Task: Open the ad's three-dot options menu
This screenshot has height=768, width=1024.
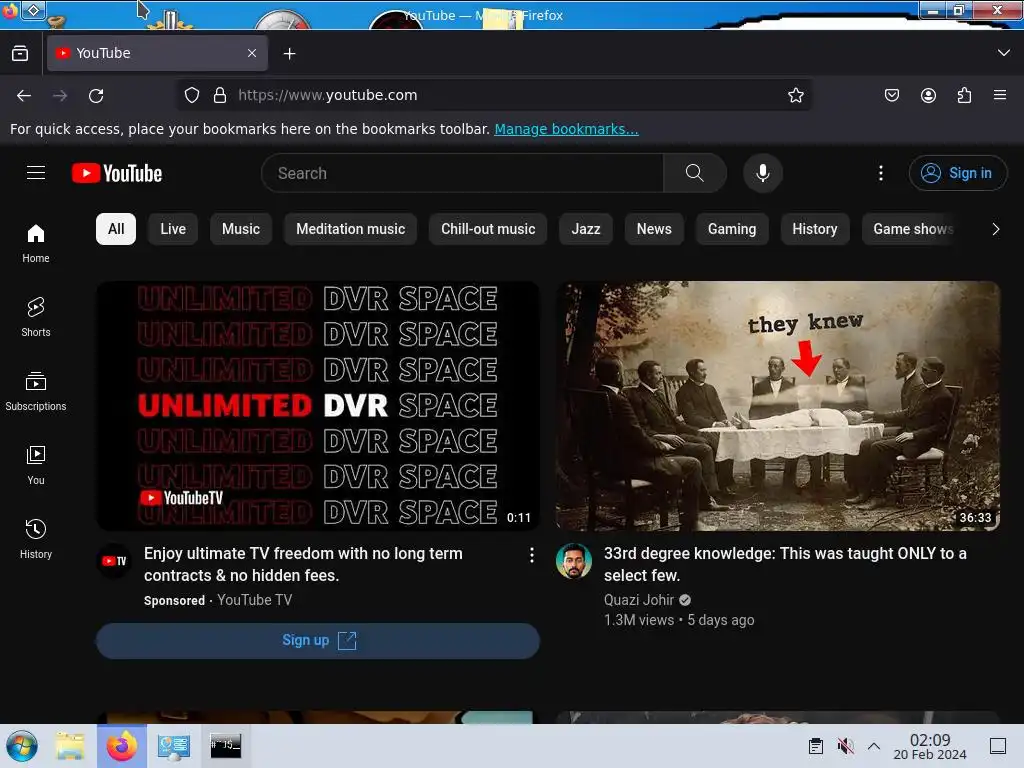Action: (532, 555)
